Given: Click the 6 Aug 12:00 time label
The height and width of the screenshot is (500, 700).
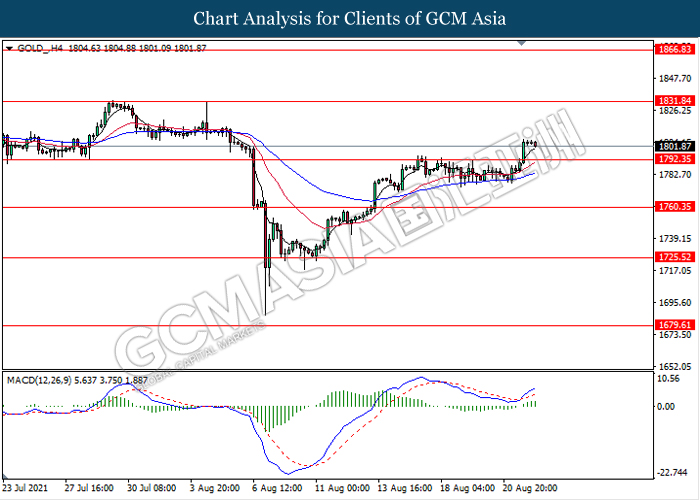Looking at the screenshot, I should point(277,488).
